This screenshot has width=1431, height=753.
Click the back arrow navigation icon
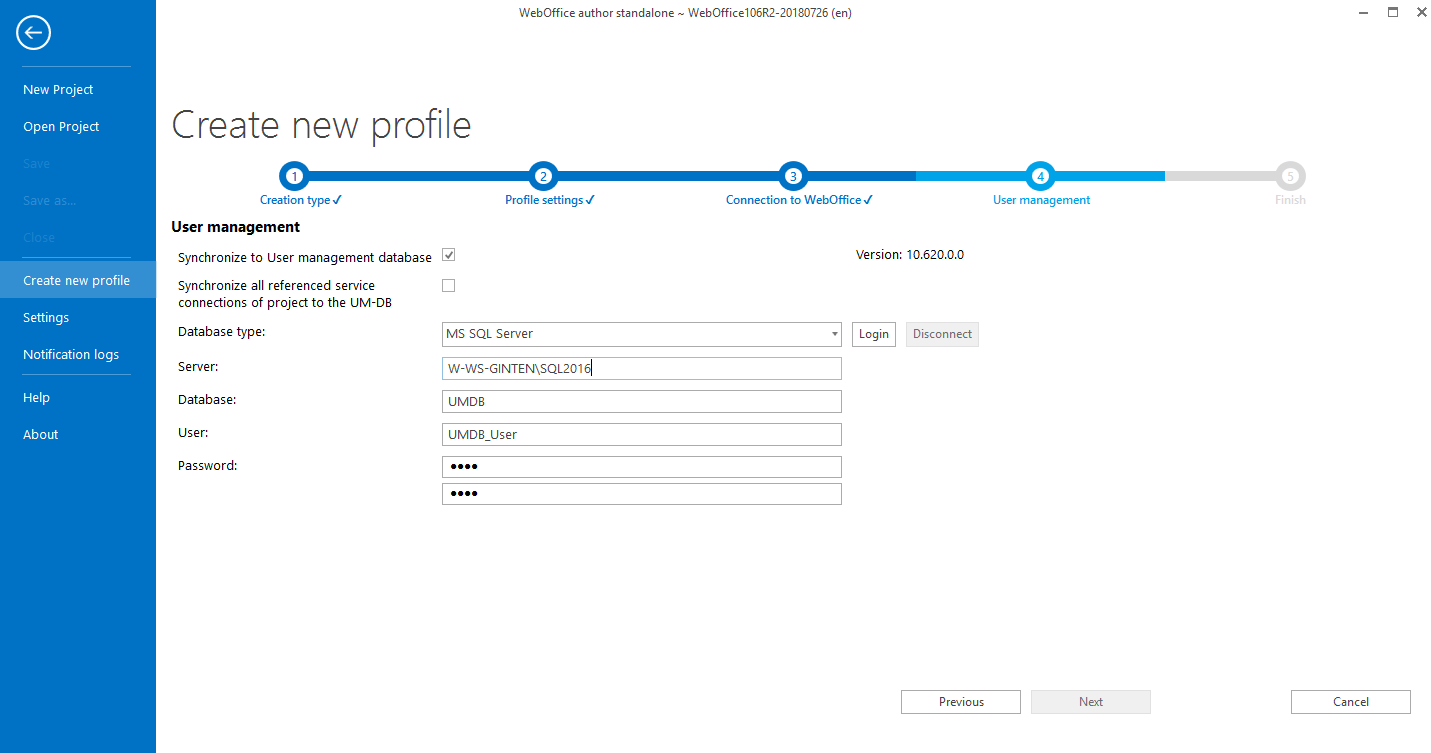(x=33, y=32)
